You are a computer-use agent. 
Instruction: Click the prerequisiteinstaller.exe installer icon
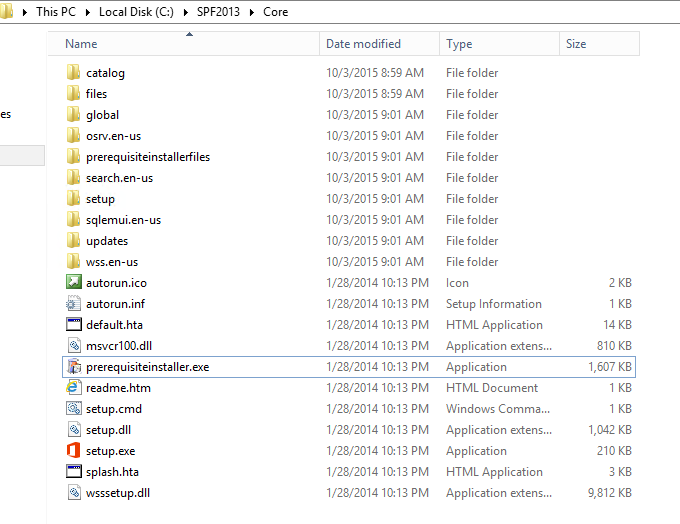74,367
